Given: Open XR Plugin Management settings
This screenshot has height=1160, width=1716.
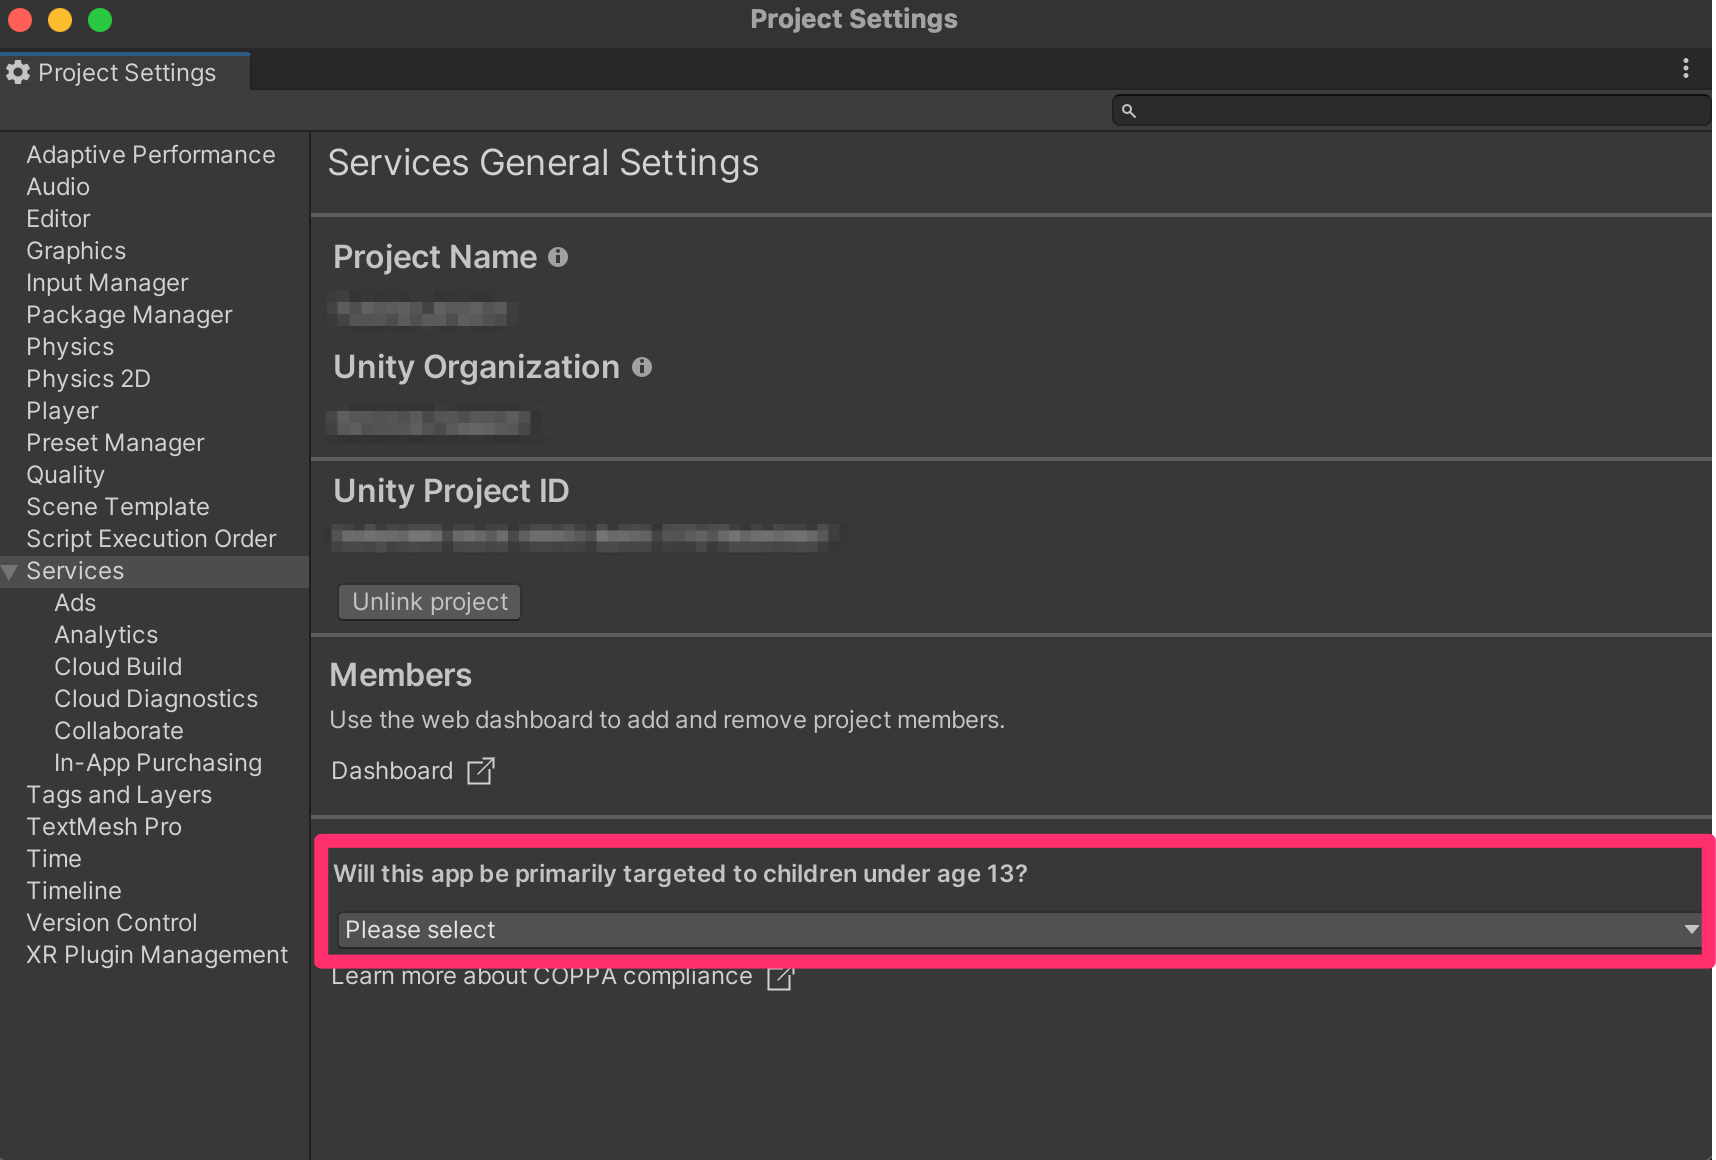Looking at the screenshot, I should tap(157, 955).
